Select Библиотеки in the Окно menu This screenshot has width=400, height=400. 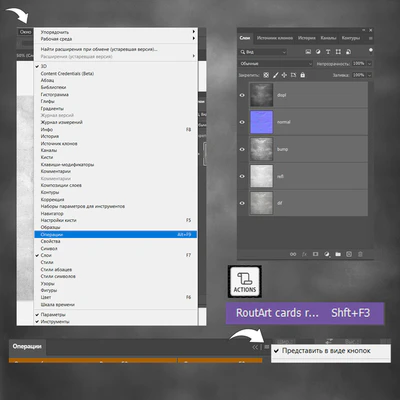116,87
